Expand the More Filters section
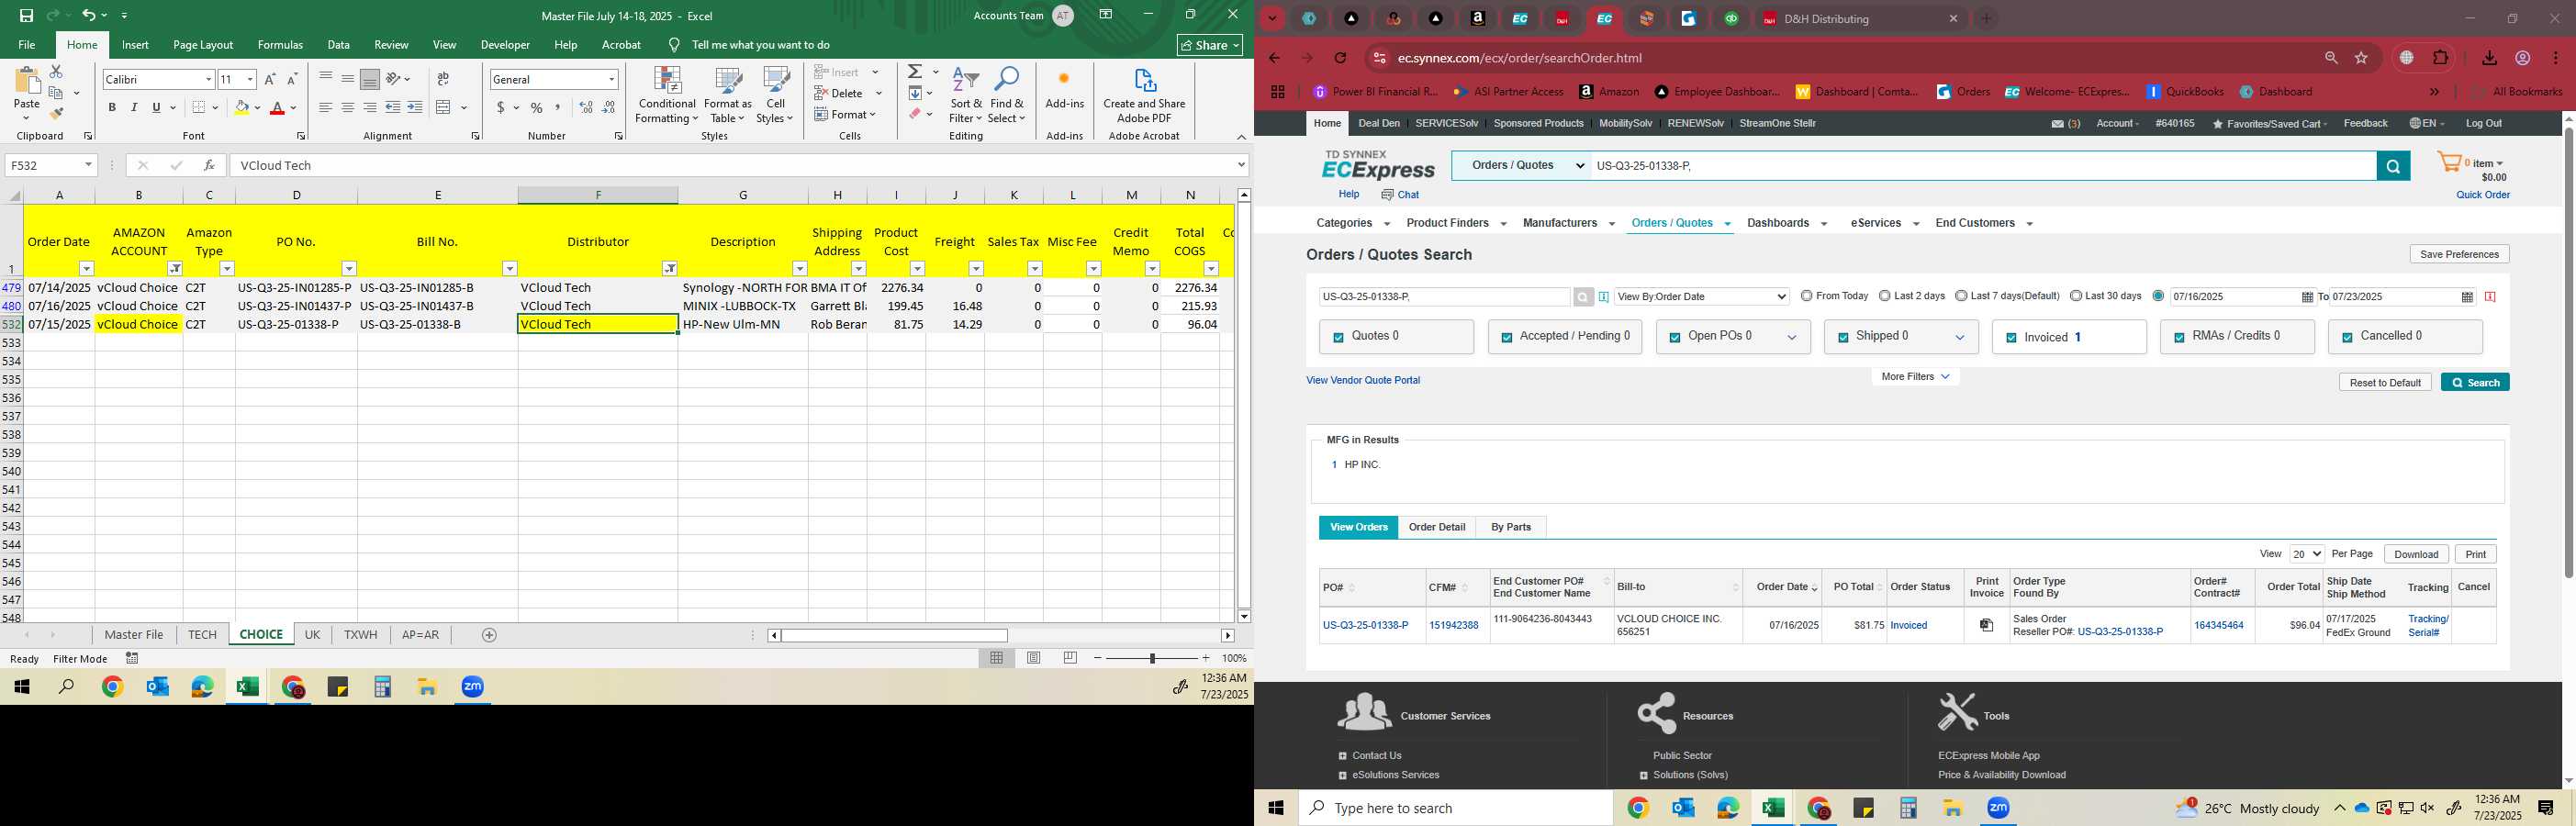This screenshot has height=826, width=2576. [1915, 377]
